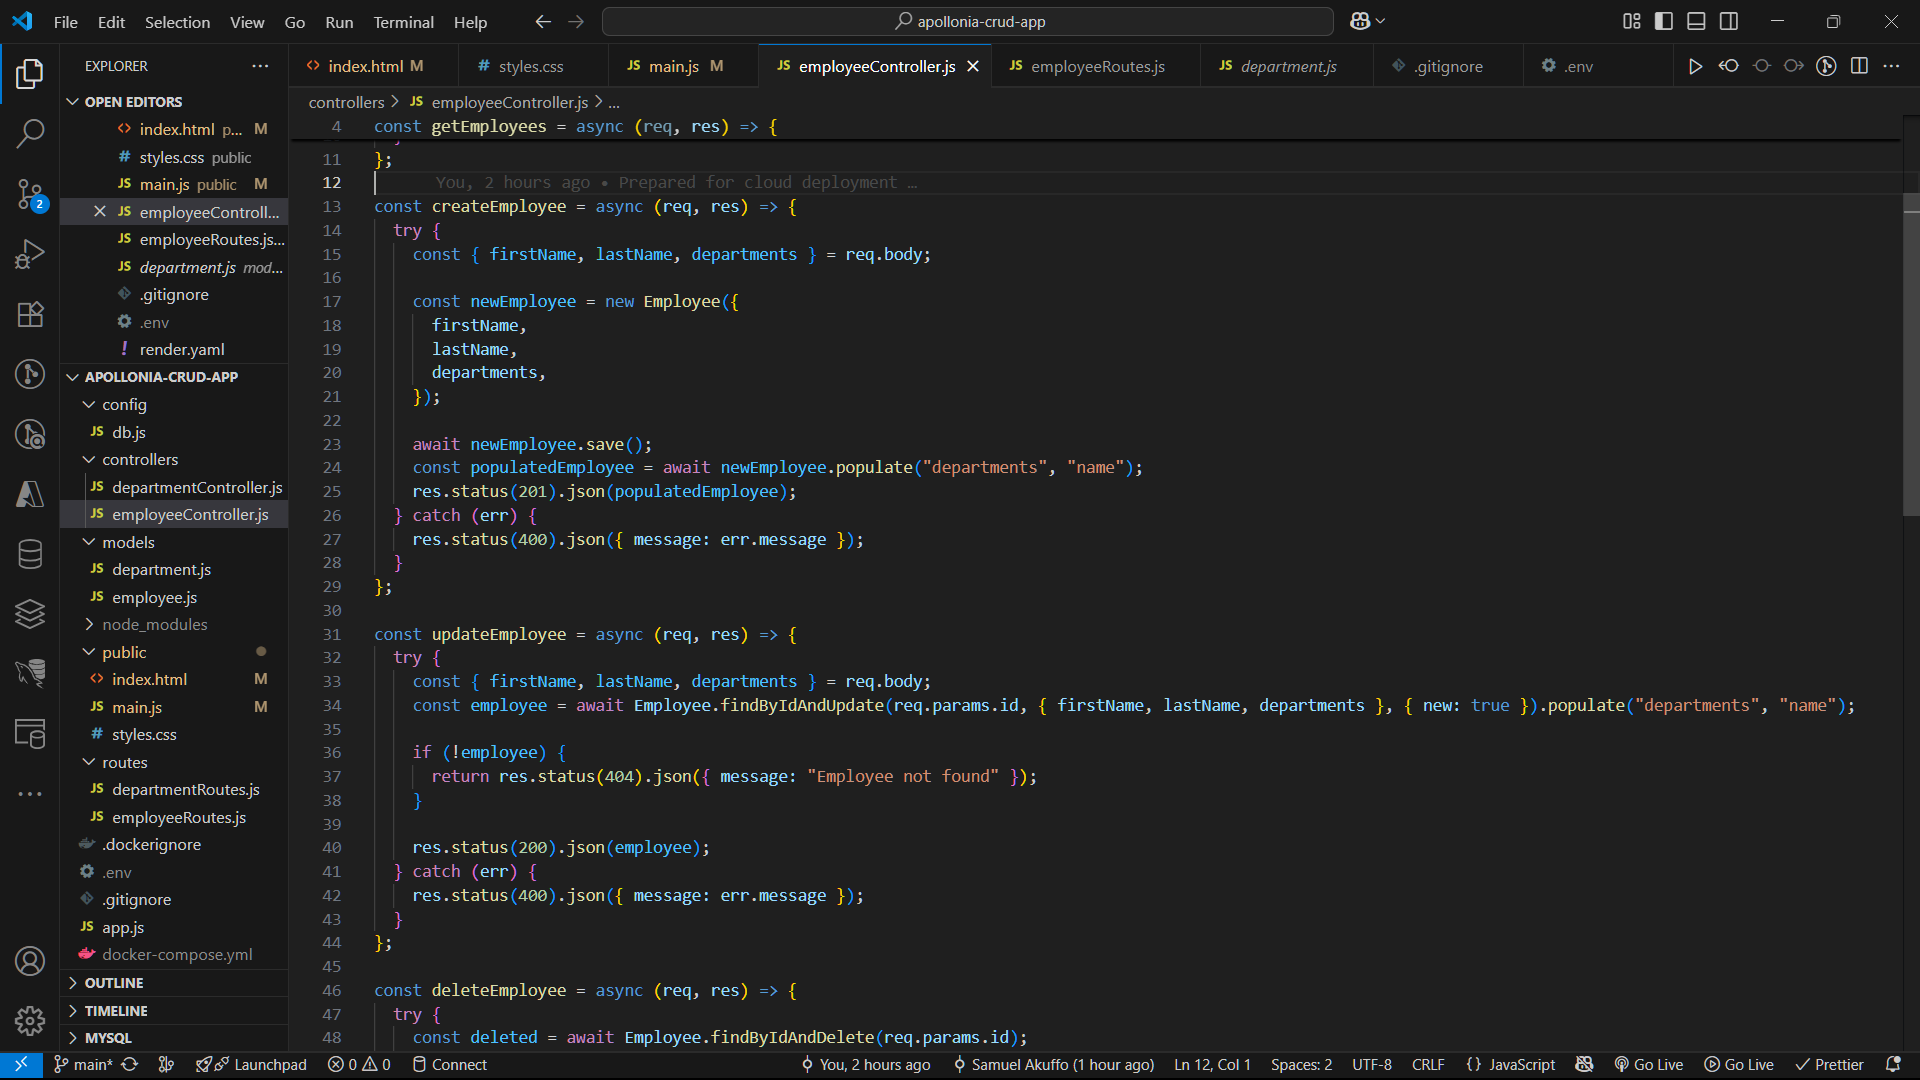Screen dimensions: 1920x1080
Task: Collapse the models folder
Action: (174, 542)
